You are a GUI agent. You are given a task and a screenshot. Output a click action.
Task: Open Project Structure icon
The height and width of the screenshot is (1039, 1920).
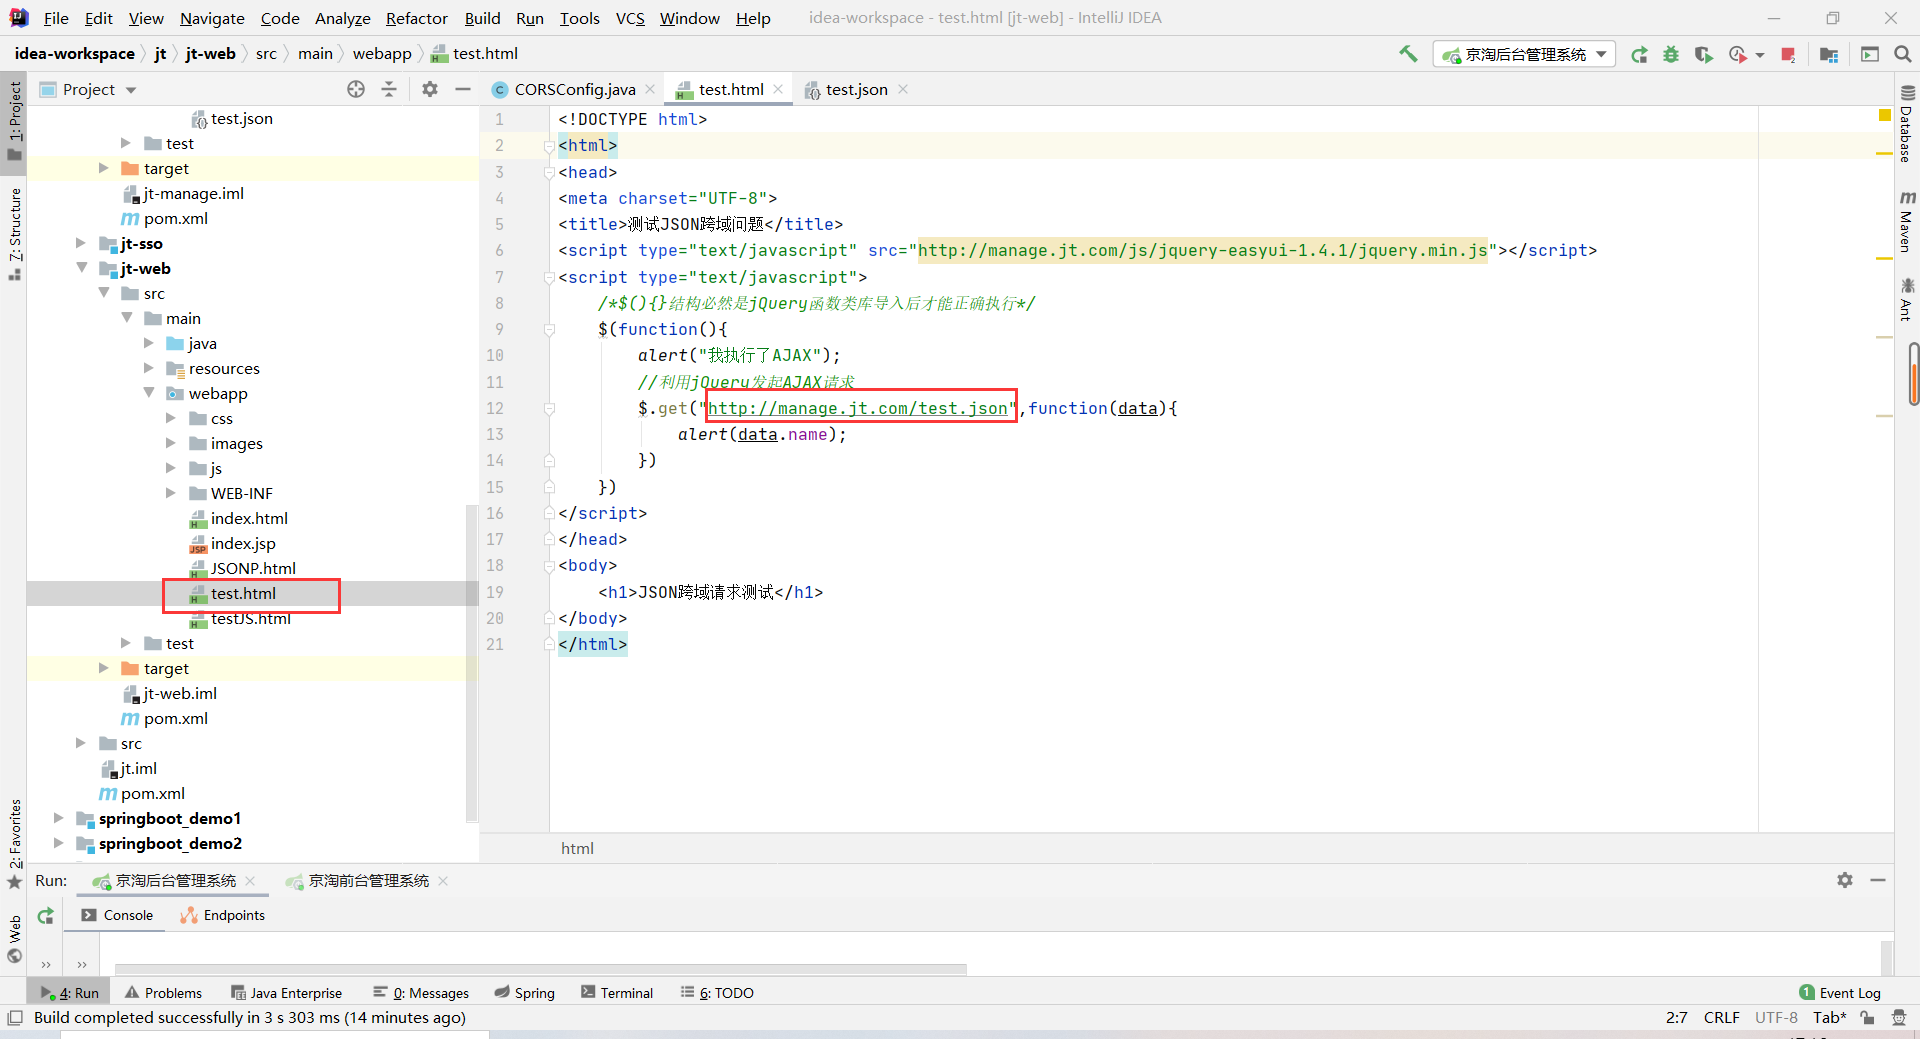[1829, 54]
